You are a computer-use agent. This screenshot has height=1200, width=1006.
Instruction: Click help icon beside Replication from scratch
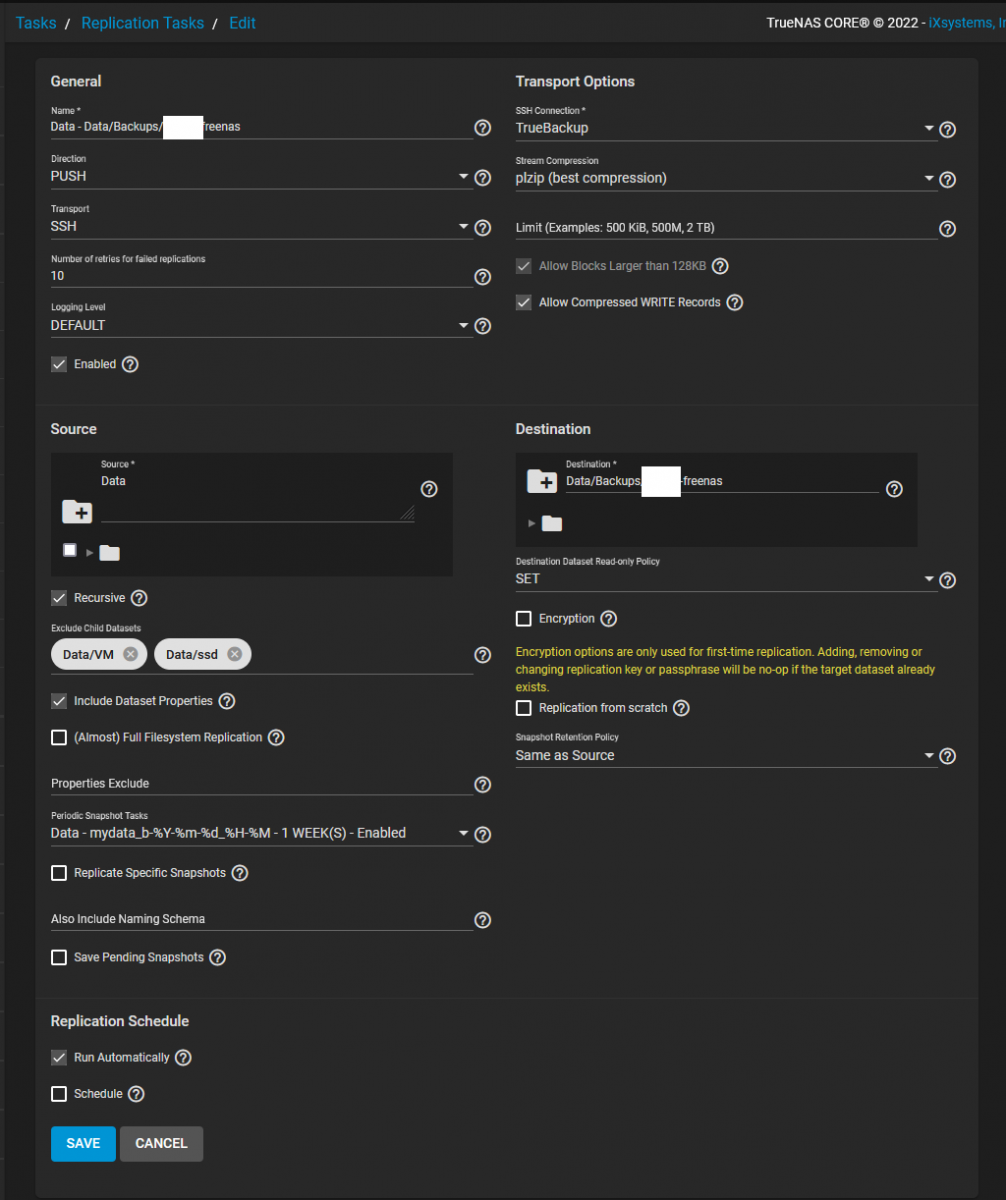[x=682, y=708]
